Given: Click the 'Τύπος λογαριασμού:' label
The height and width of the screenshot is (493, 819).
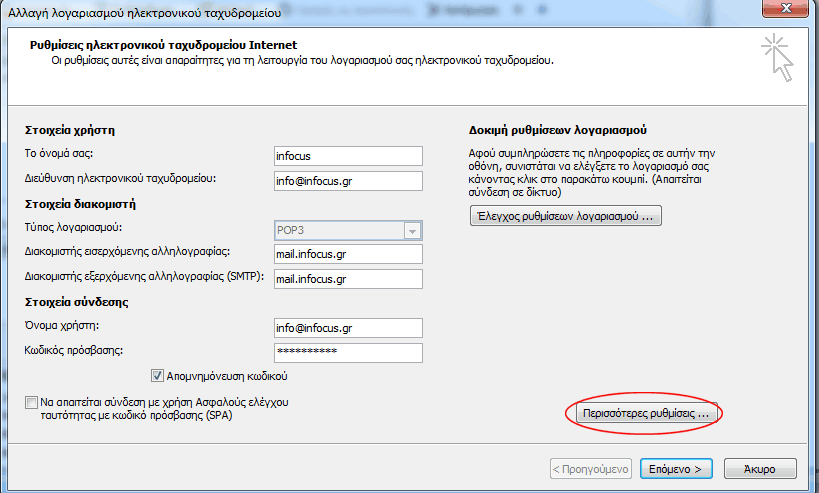Looking at the screenshot, I should point(74,228).
